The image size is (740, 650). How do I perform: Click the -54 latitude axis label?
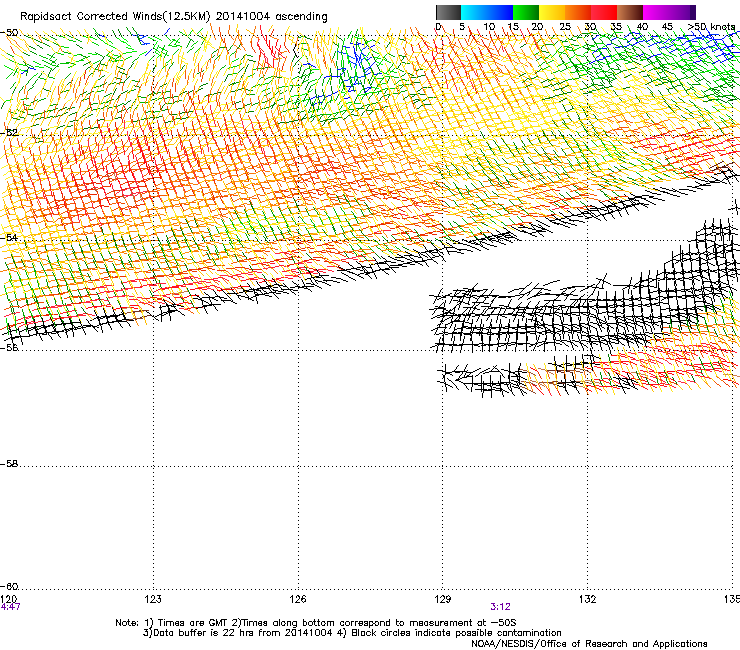coord(9,237)
